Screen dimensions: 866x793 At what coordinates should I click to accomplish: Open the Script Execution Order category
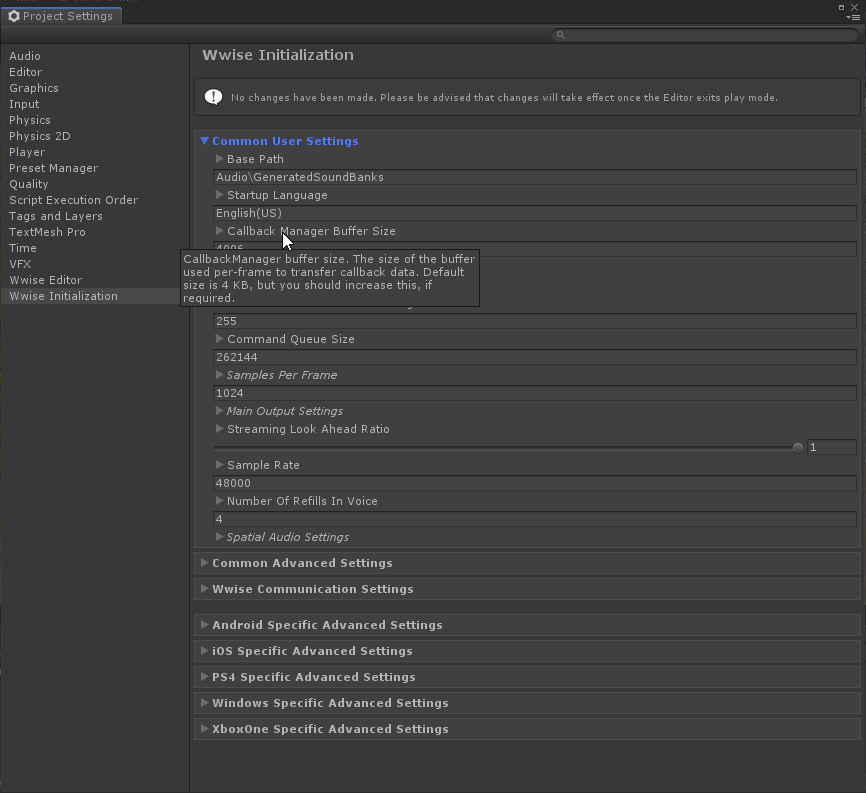[73, 200]
